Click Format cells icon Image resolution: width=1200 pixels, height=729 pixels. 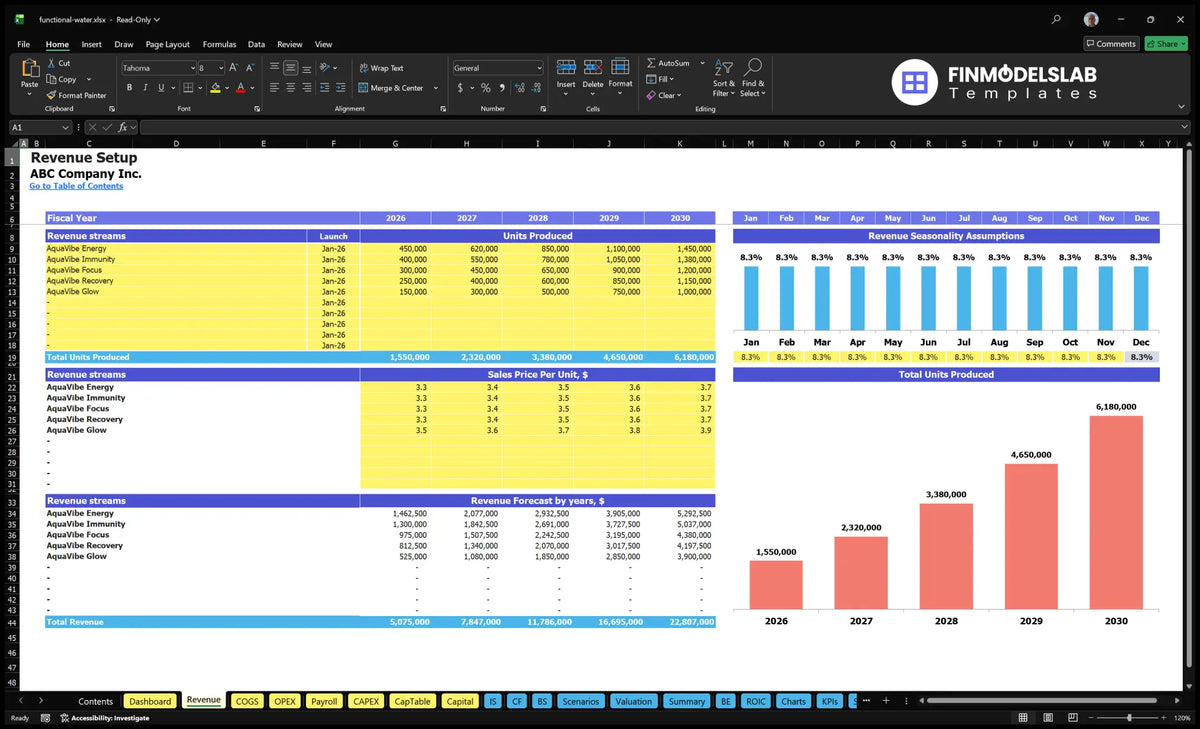pos(620,67)
